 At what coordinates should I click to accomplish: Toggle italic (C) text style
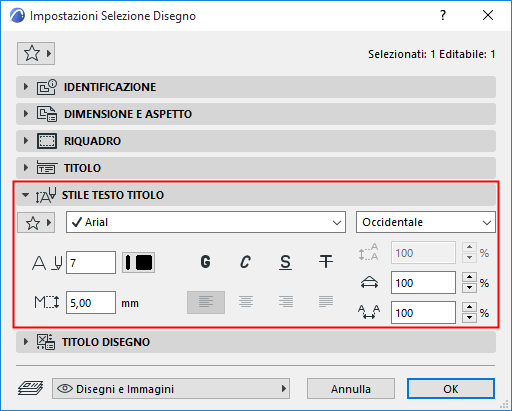point(246,262)
